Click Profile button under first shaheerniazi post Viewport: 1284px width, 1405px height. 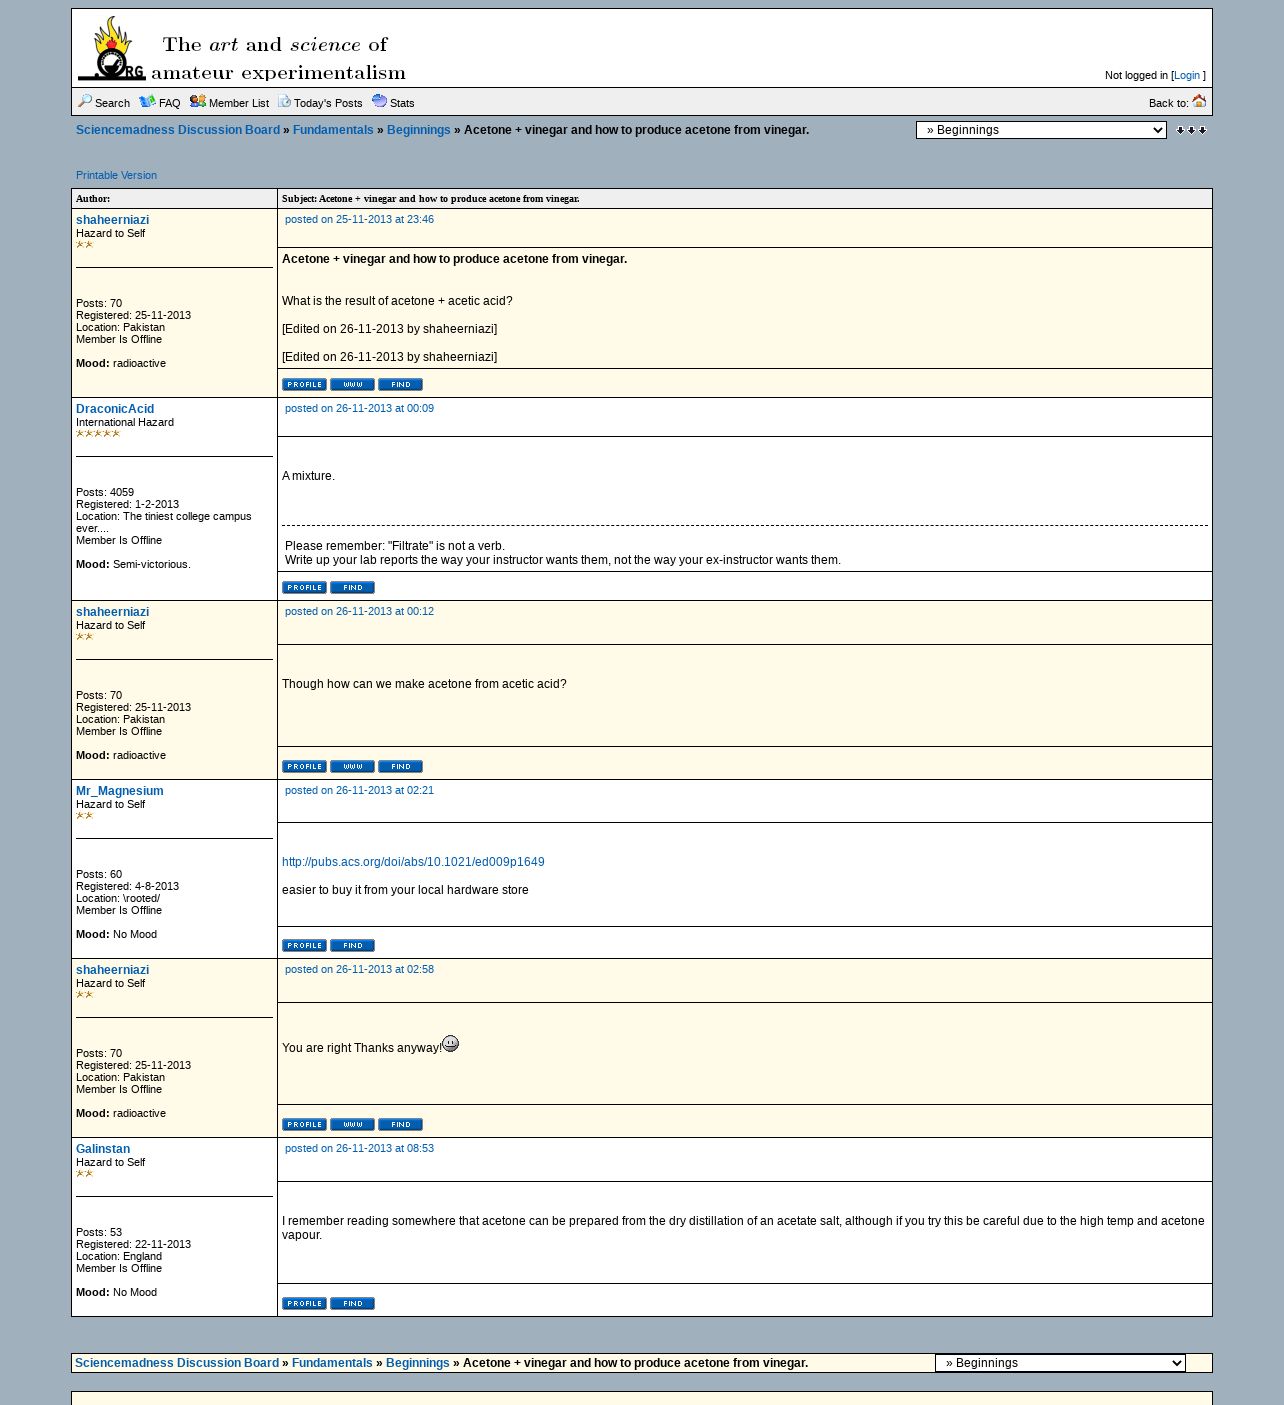pyautogui.click(x=304, y=384)
